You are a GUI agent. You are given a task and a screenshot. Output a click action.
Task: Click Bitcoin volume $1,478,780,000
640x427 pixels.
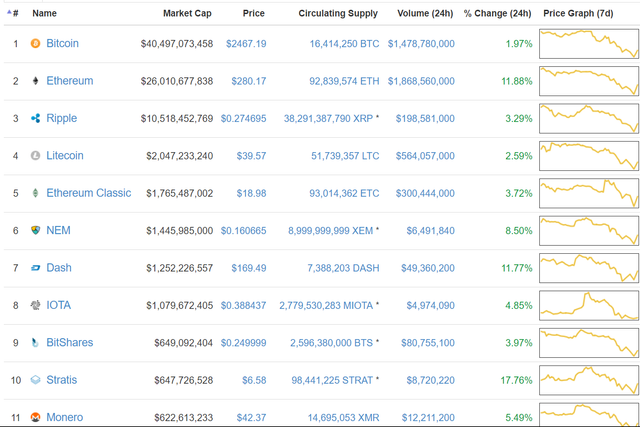click(x=421, y=44)
